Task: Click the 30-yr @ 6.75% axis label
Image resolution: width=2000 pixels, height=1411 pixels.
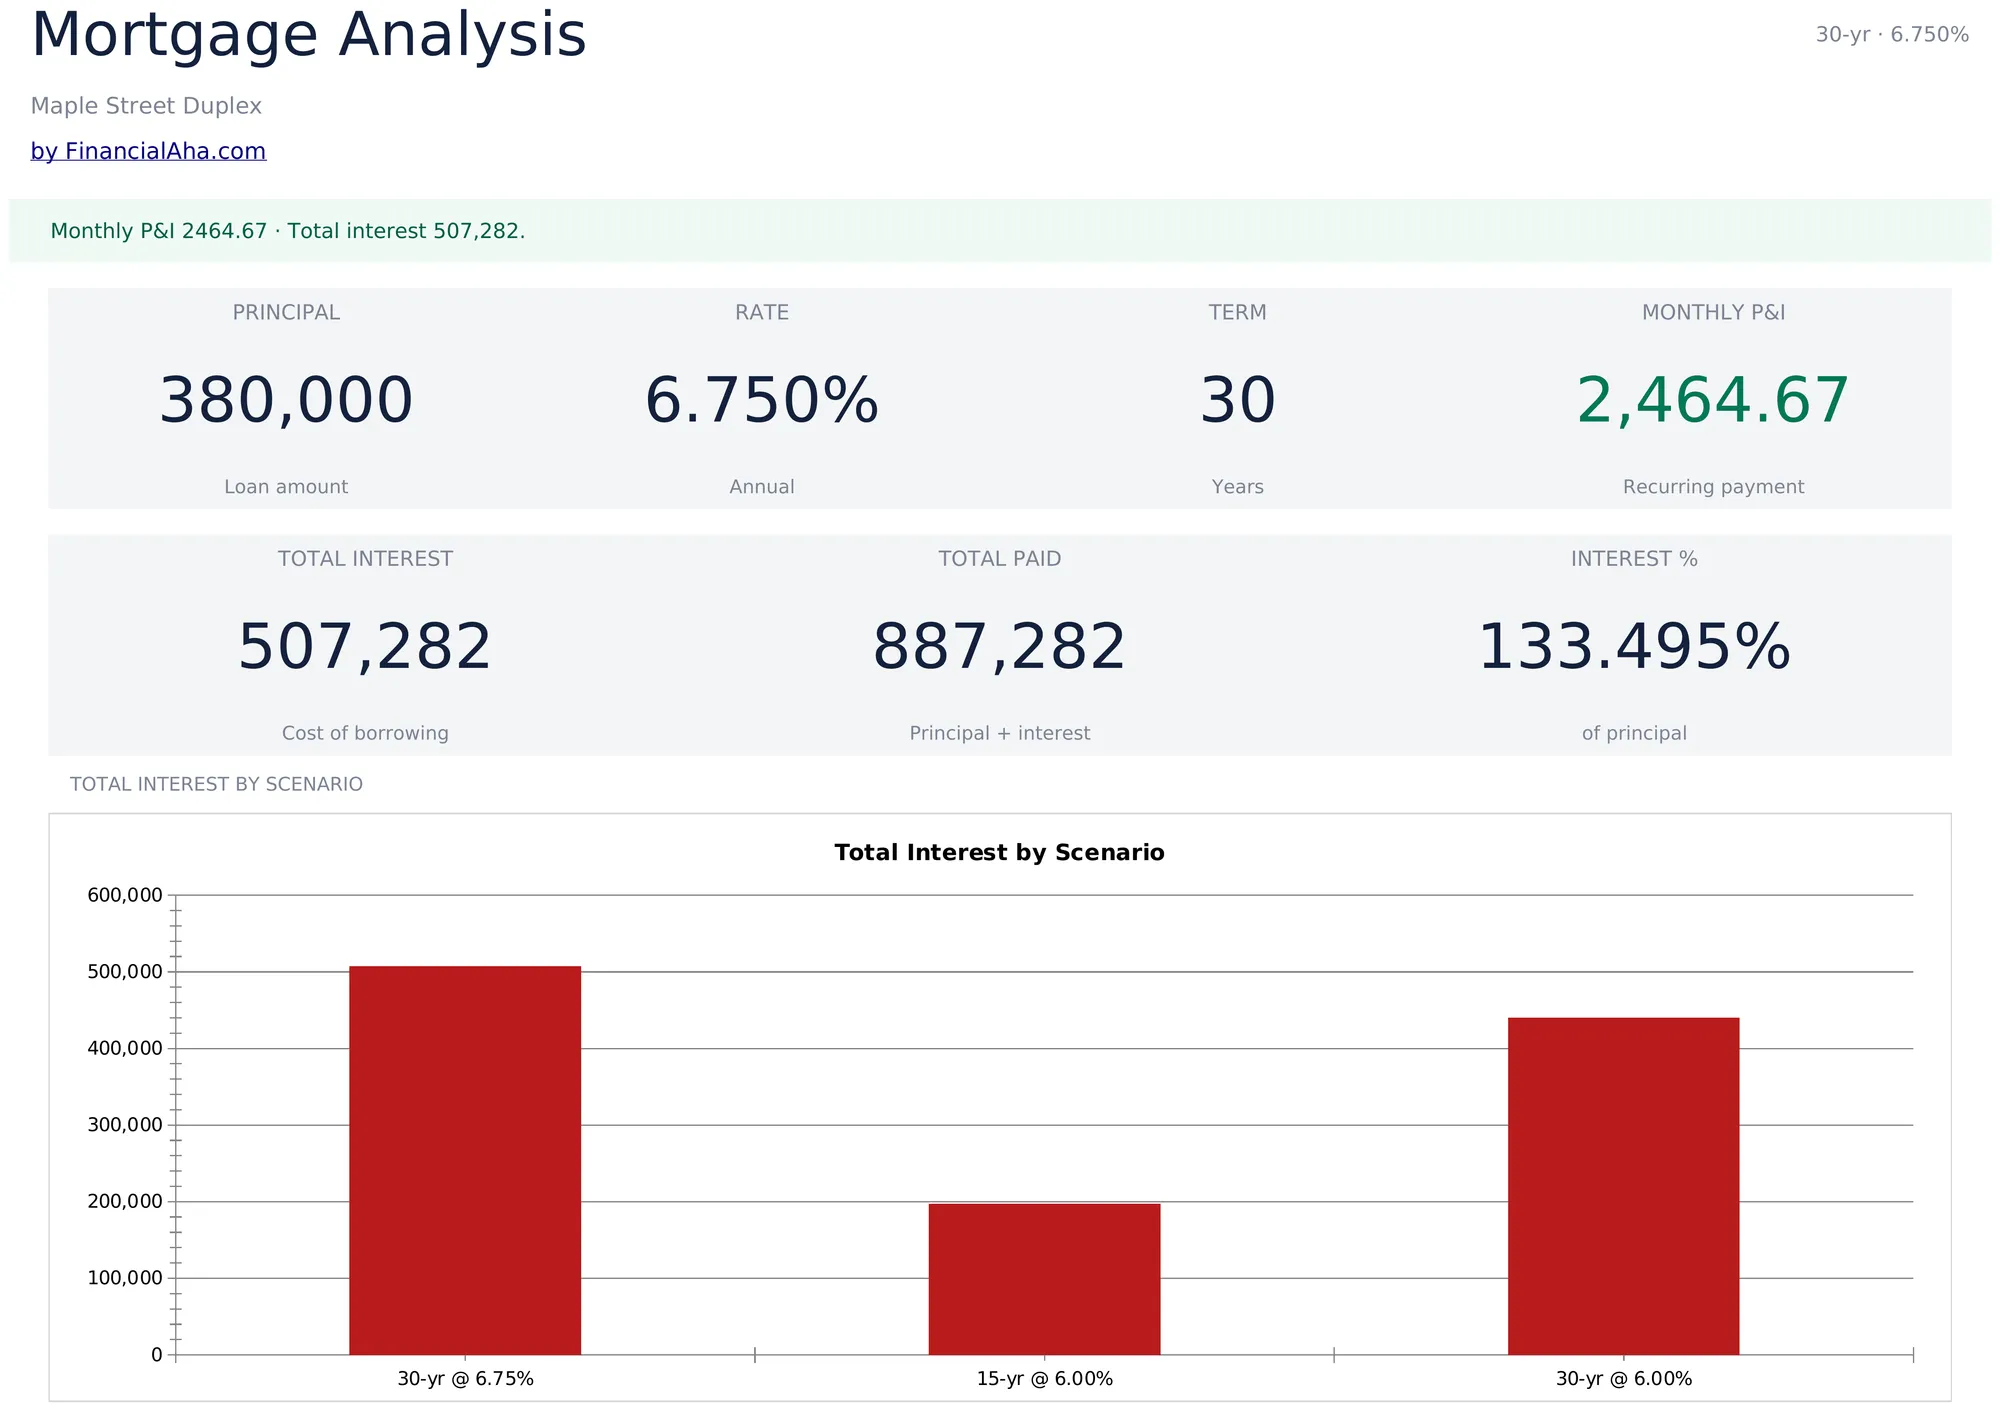Action: click(465, 1379)
